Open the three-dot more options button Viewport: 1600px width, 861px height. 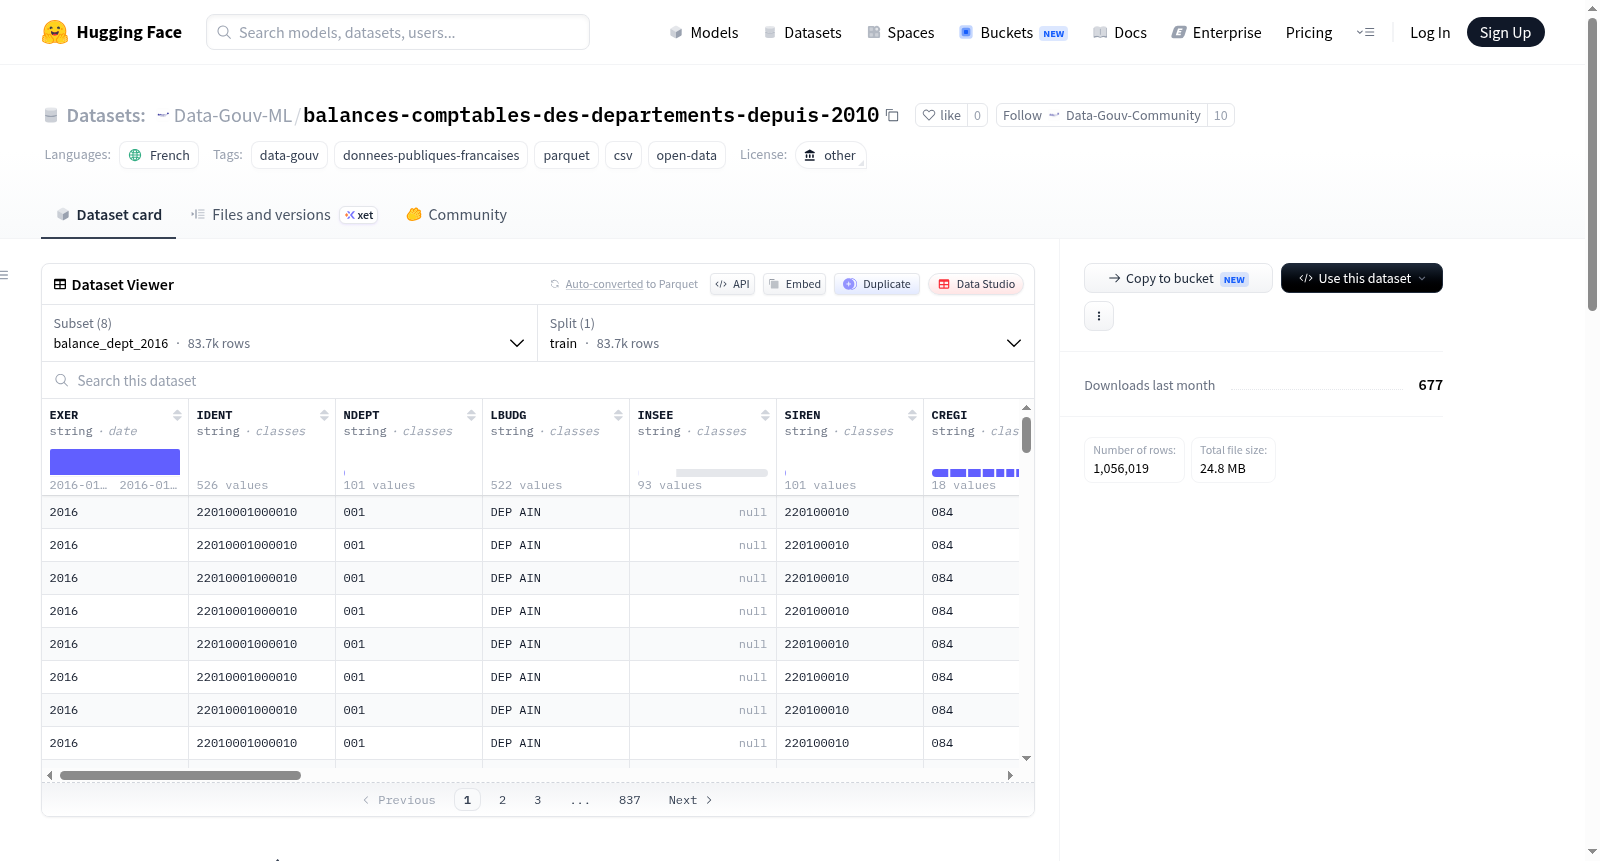tap(1099, 316)
